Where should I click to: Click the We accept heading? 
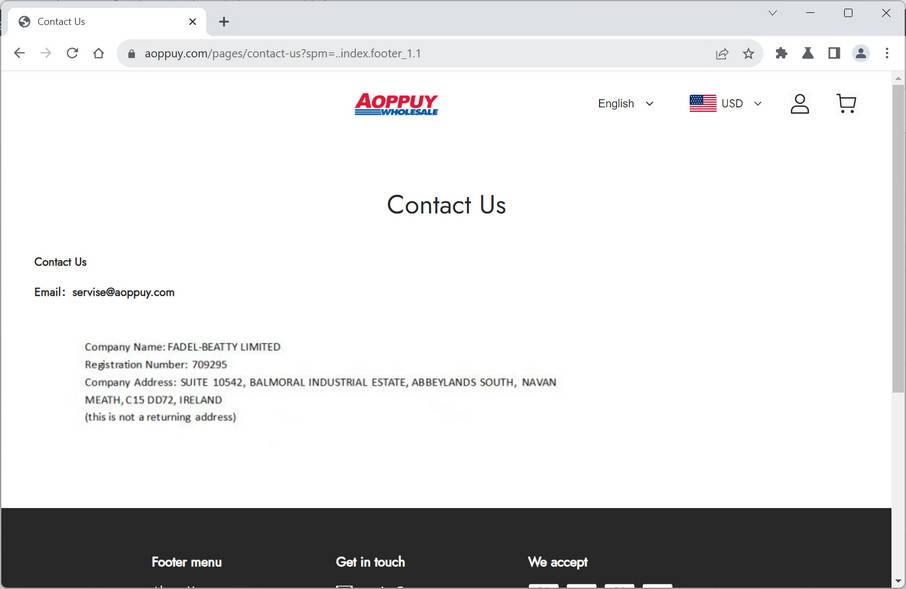[558, 562]
